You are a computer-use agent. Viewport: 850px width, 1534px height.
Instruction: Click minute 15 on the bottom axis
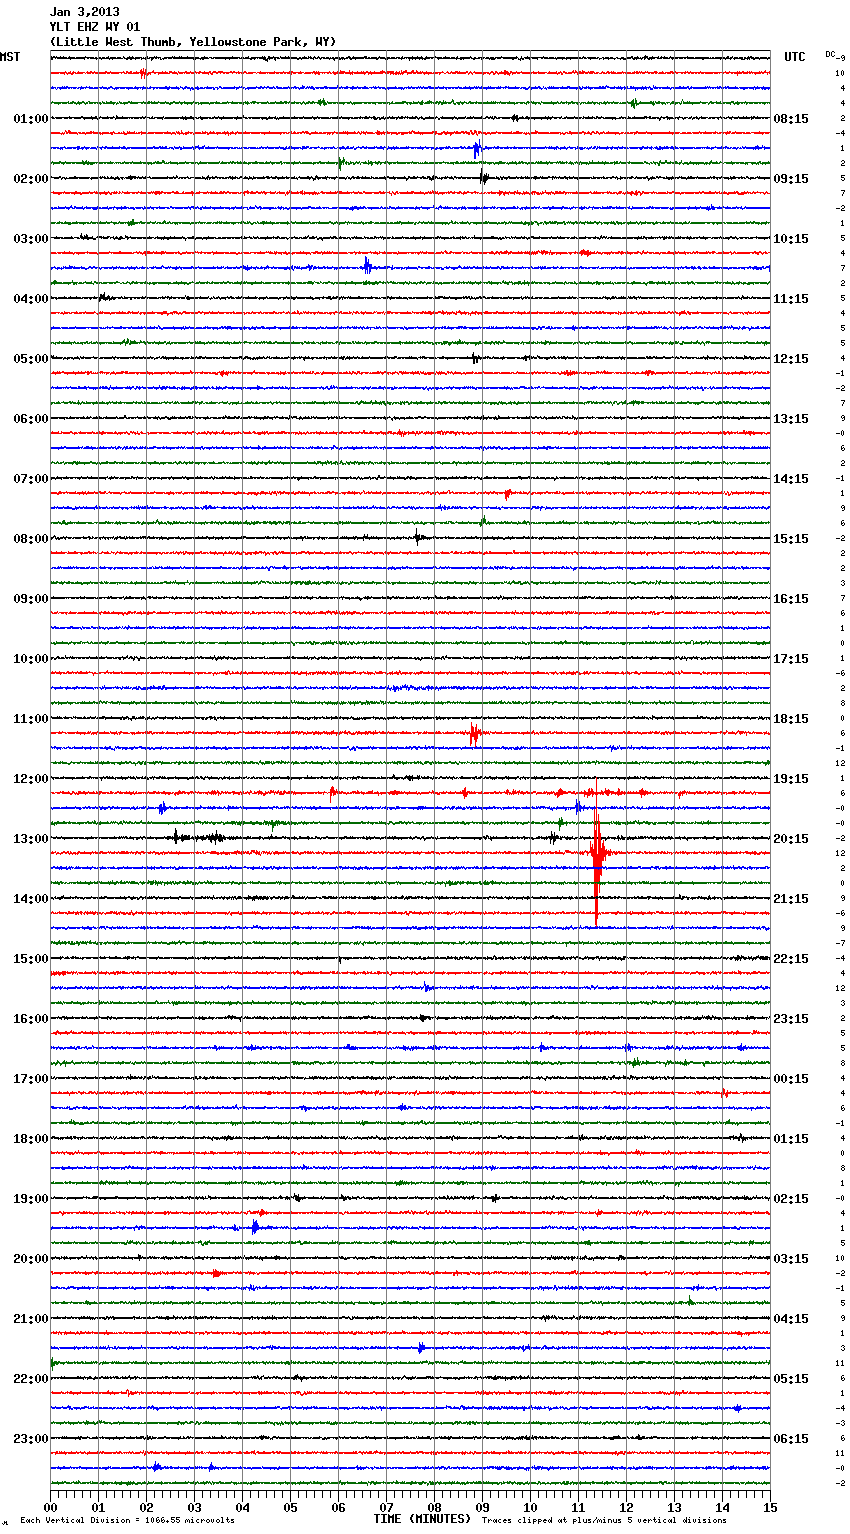(770, 1507)
